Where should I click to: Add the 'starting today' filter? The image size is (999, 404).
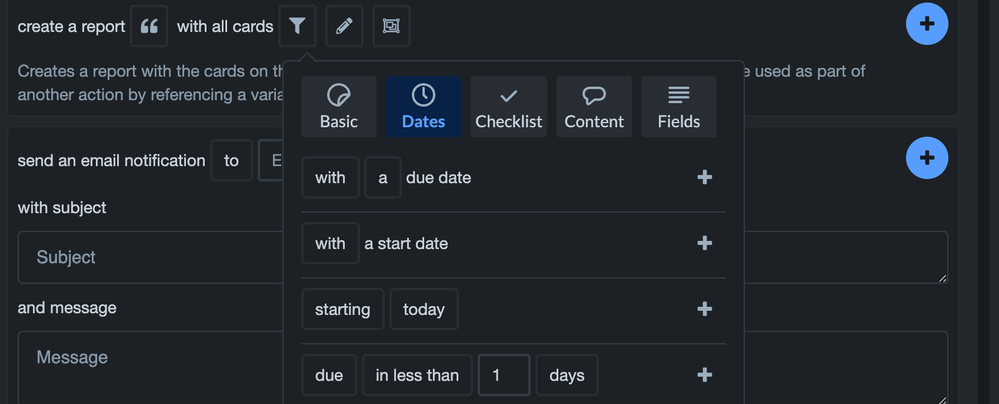[x=704, y=309]
